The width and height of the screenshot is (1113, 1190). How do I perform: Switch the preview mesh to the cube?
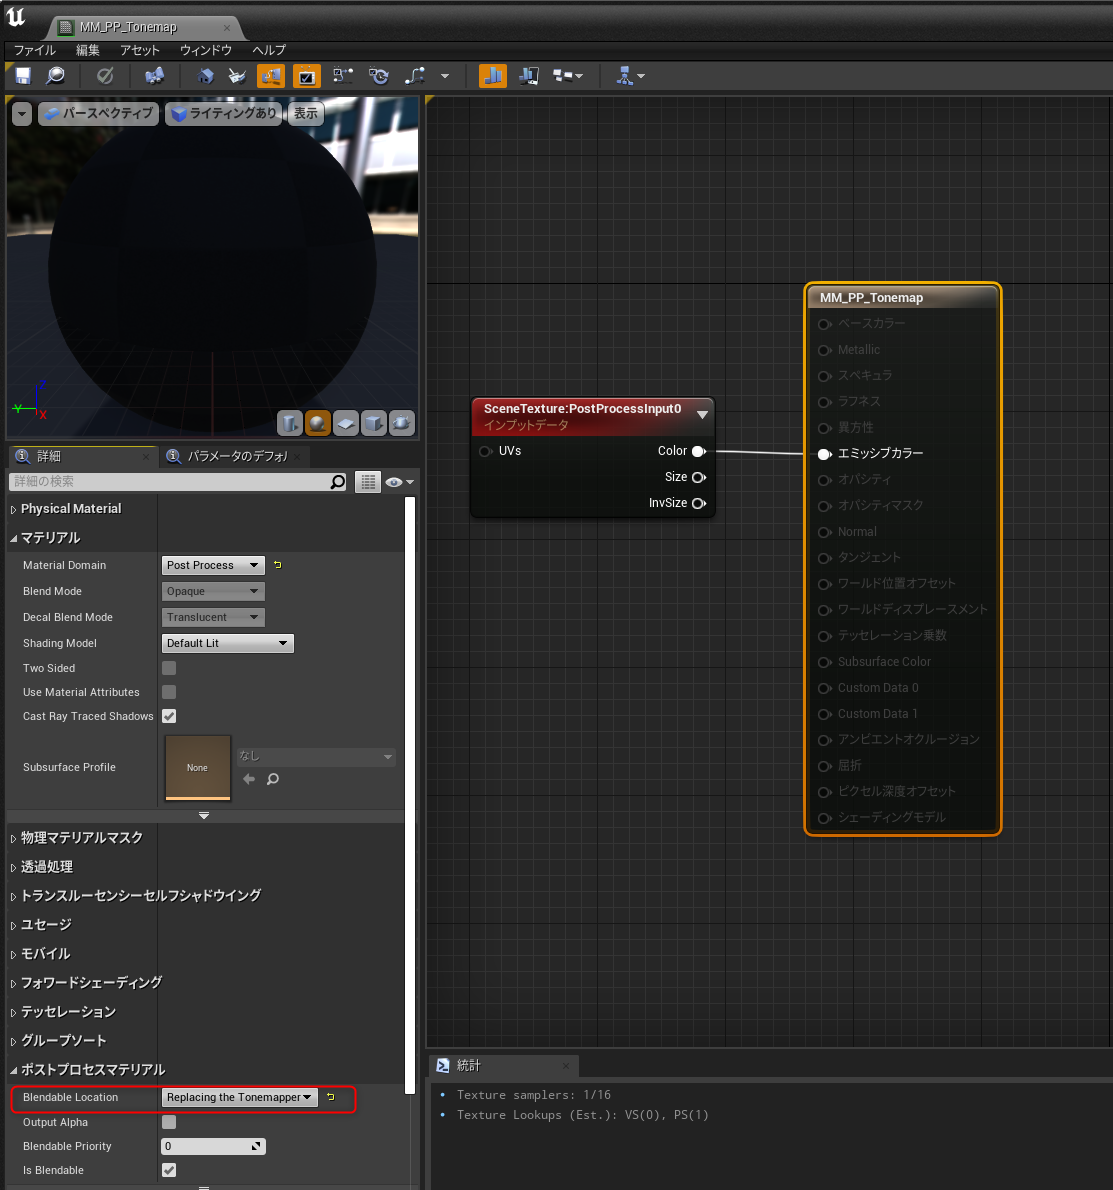(x=374, y=424)
